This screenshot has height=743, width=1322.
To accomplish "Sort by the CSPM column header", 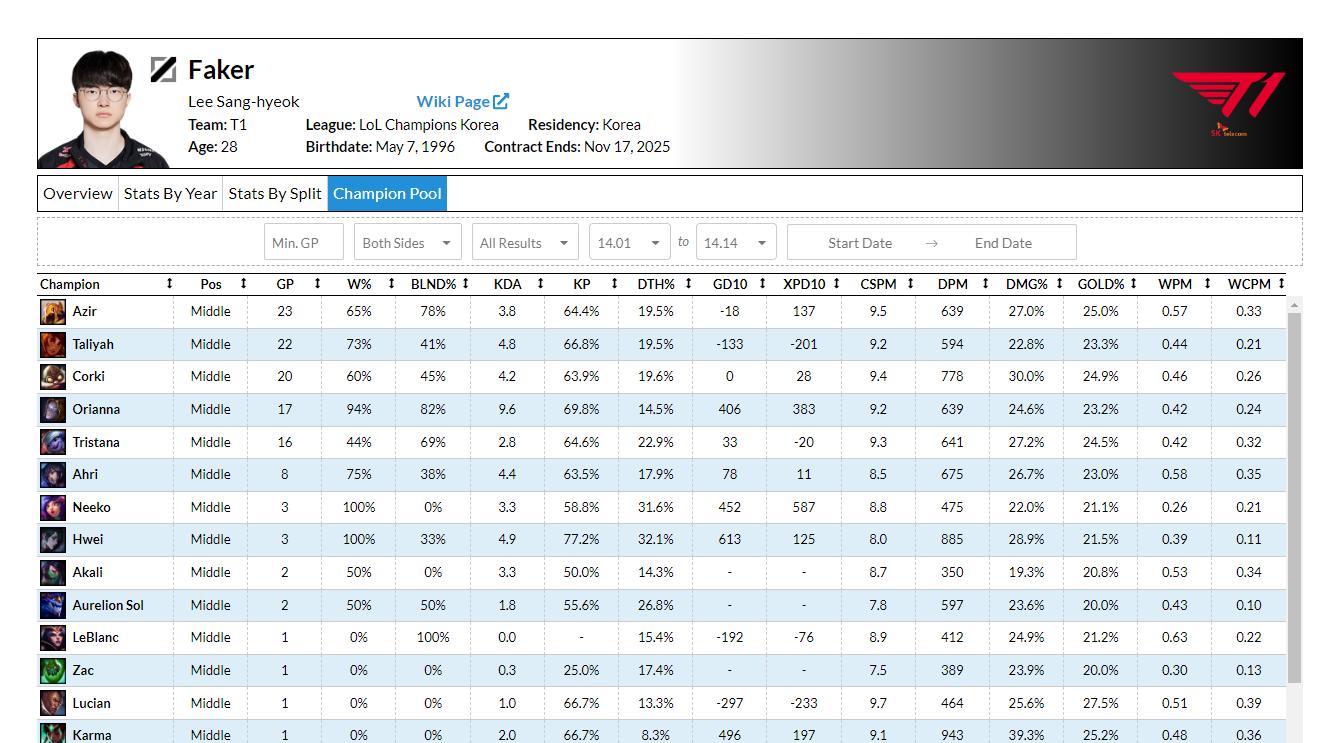I will [x=878, y=284].
